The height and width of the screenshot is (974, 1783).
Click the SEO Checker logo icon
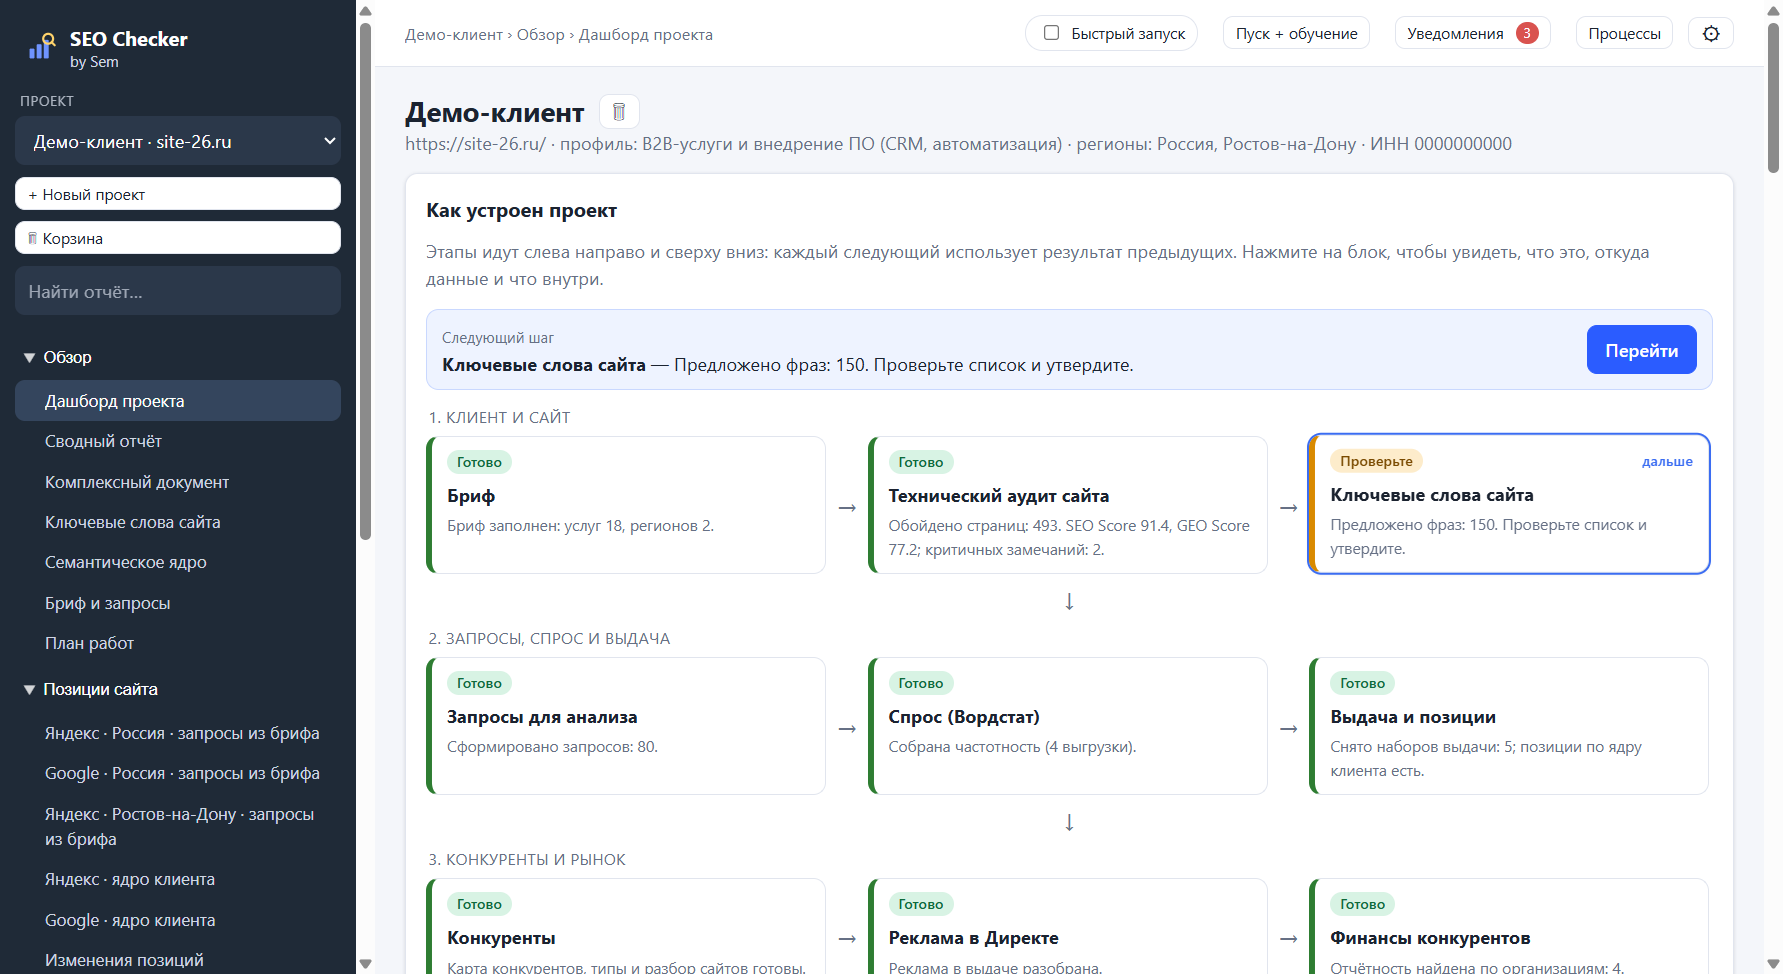(41, 46)
